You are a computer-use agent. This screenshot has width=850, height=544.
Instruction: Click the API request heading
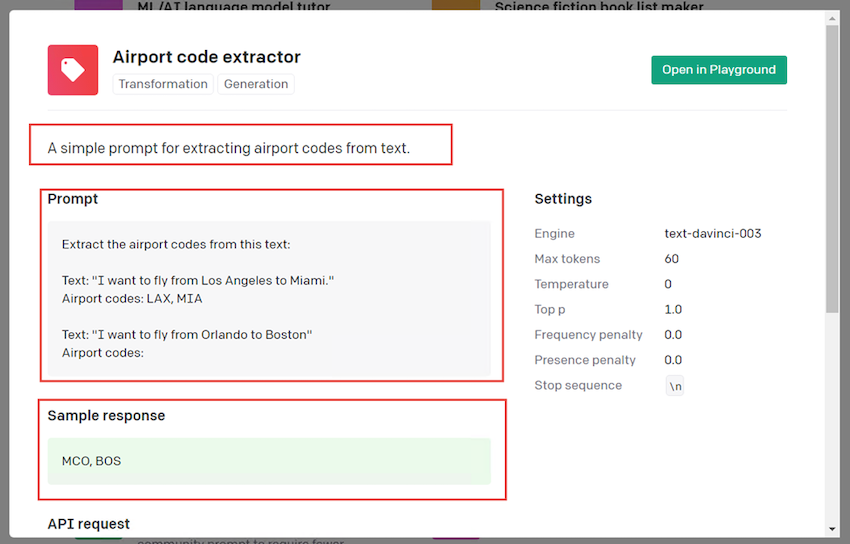89,524
